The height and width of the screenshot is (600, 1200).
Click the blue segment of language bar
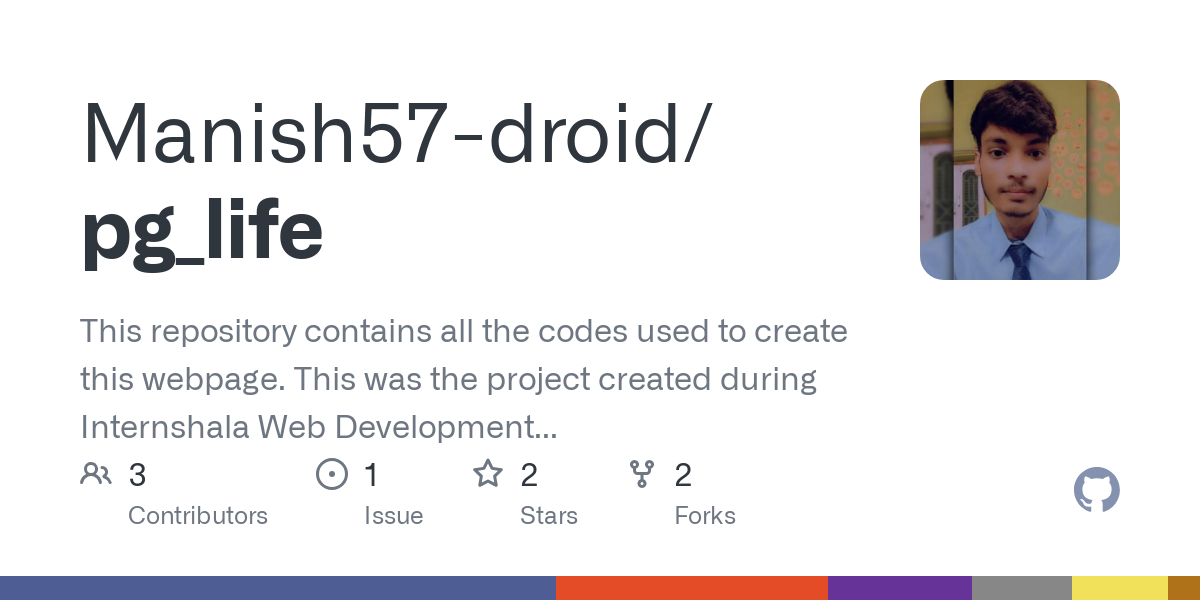click(x=278, y=588)
